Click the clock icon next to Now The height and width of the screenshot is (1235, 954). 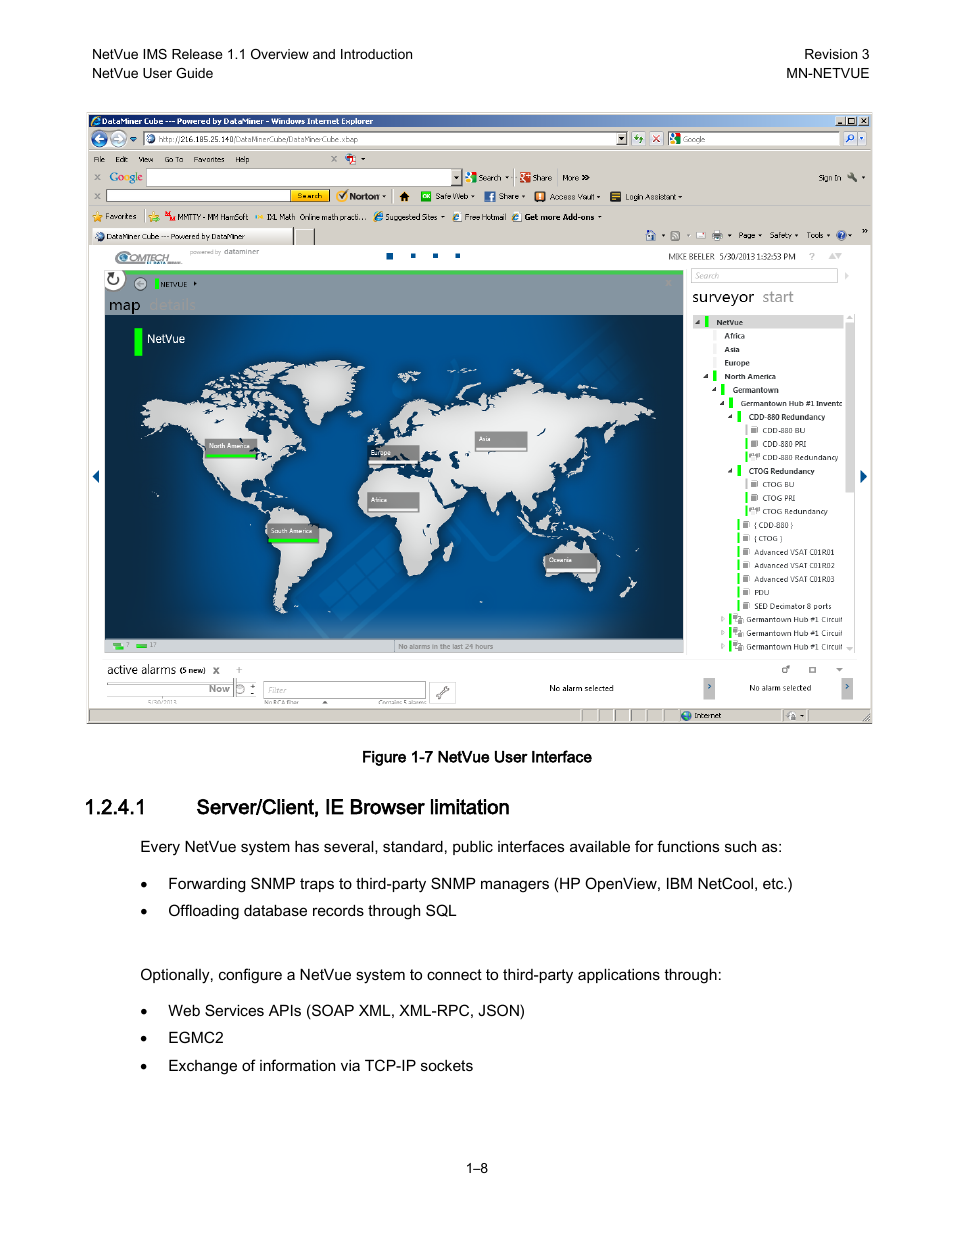click(241, 689)
